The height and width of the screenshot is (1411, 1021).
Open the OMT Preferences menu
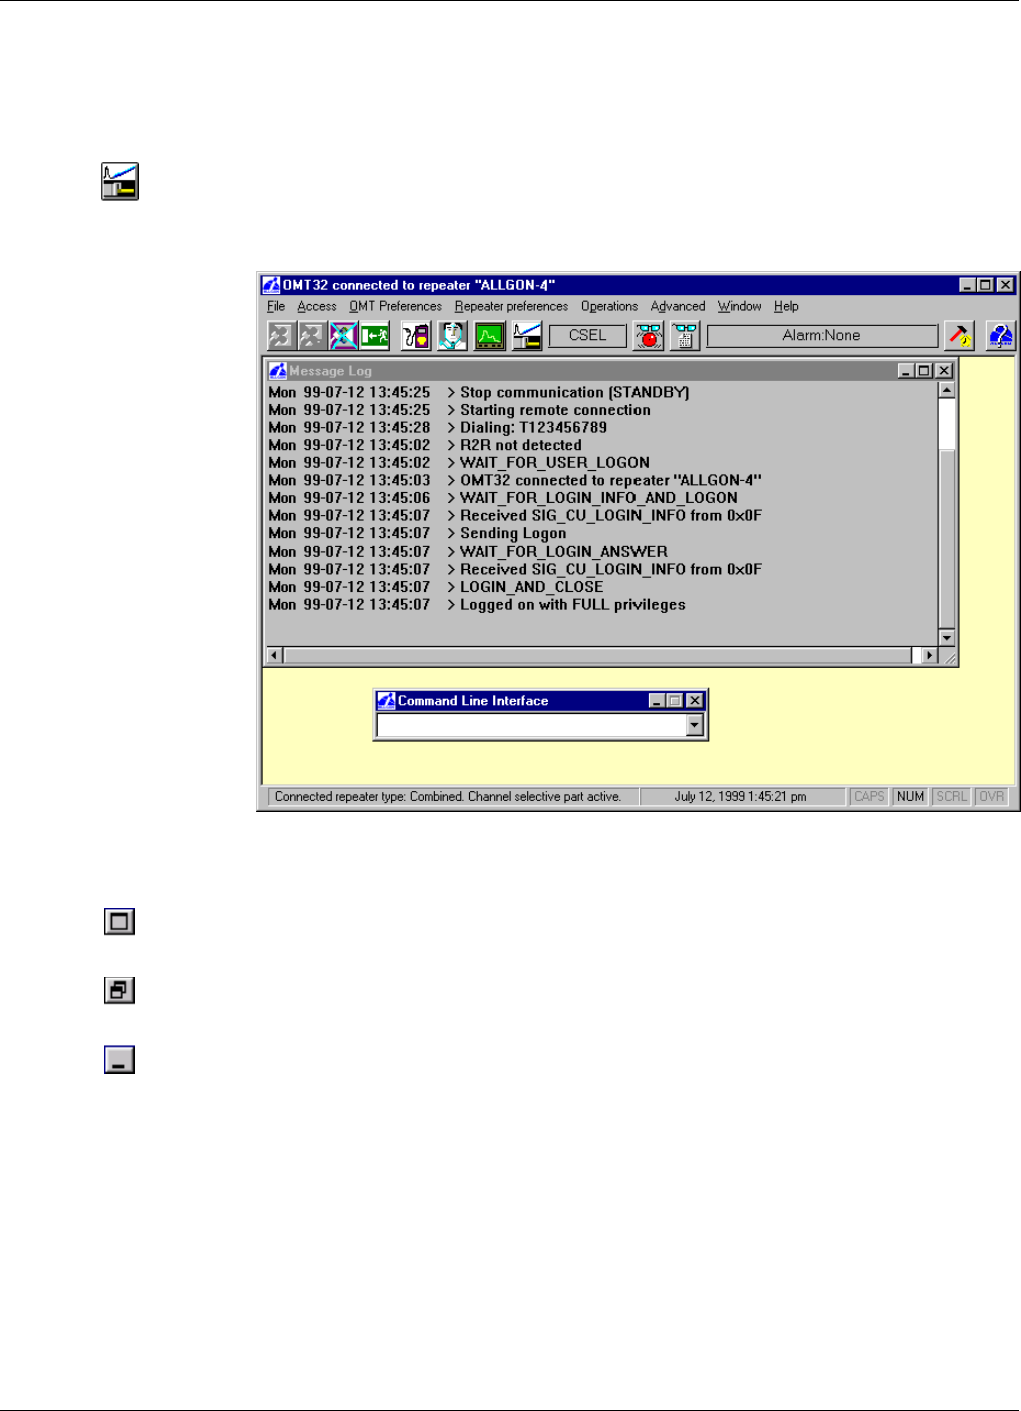pos(395,307)
